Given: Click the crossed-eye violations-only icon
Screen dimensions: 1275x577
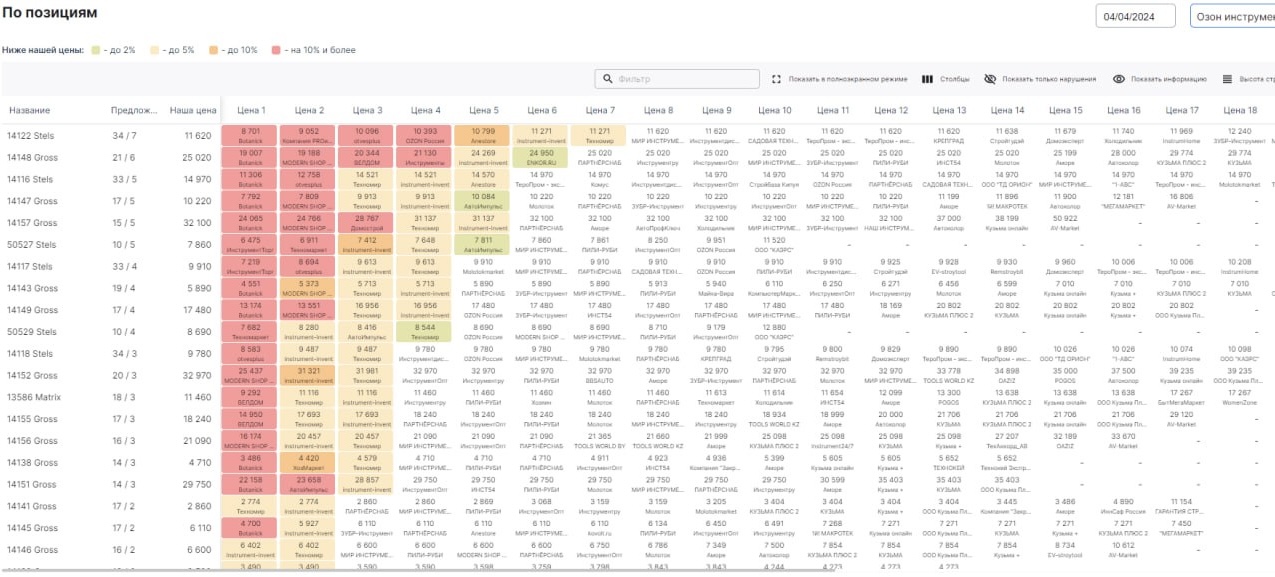Looking at the screenshot, I should pyautogui.click(x=990, y=79).
